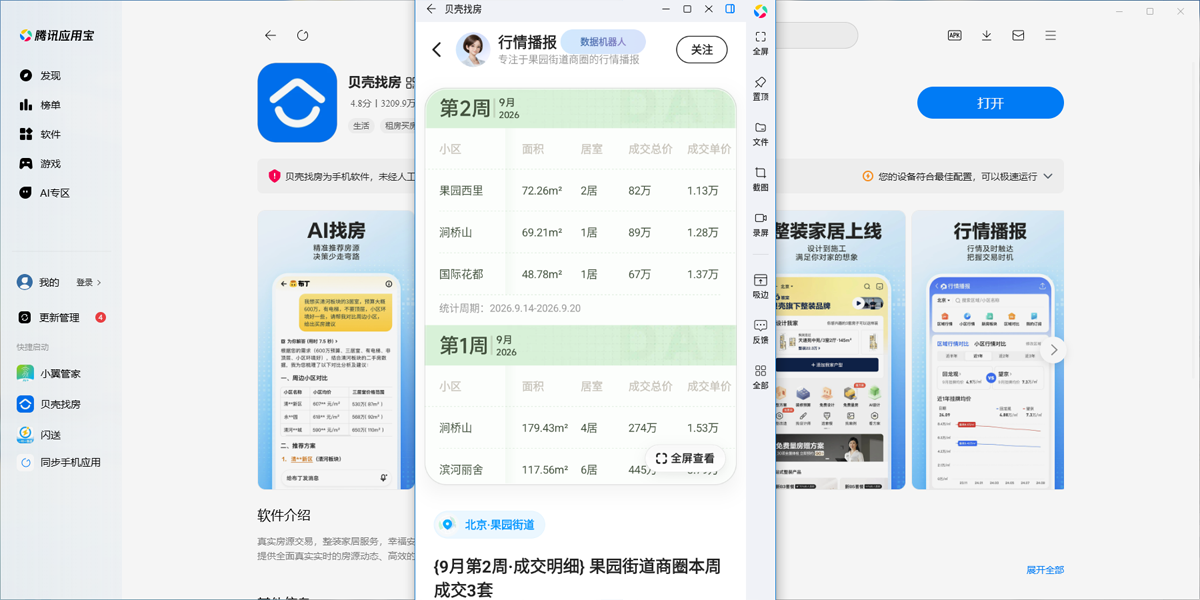
Task: Click the blue side-panel toggle in 贝壳找房 title bar
Action: 730,9
